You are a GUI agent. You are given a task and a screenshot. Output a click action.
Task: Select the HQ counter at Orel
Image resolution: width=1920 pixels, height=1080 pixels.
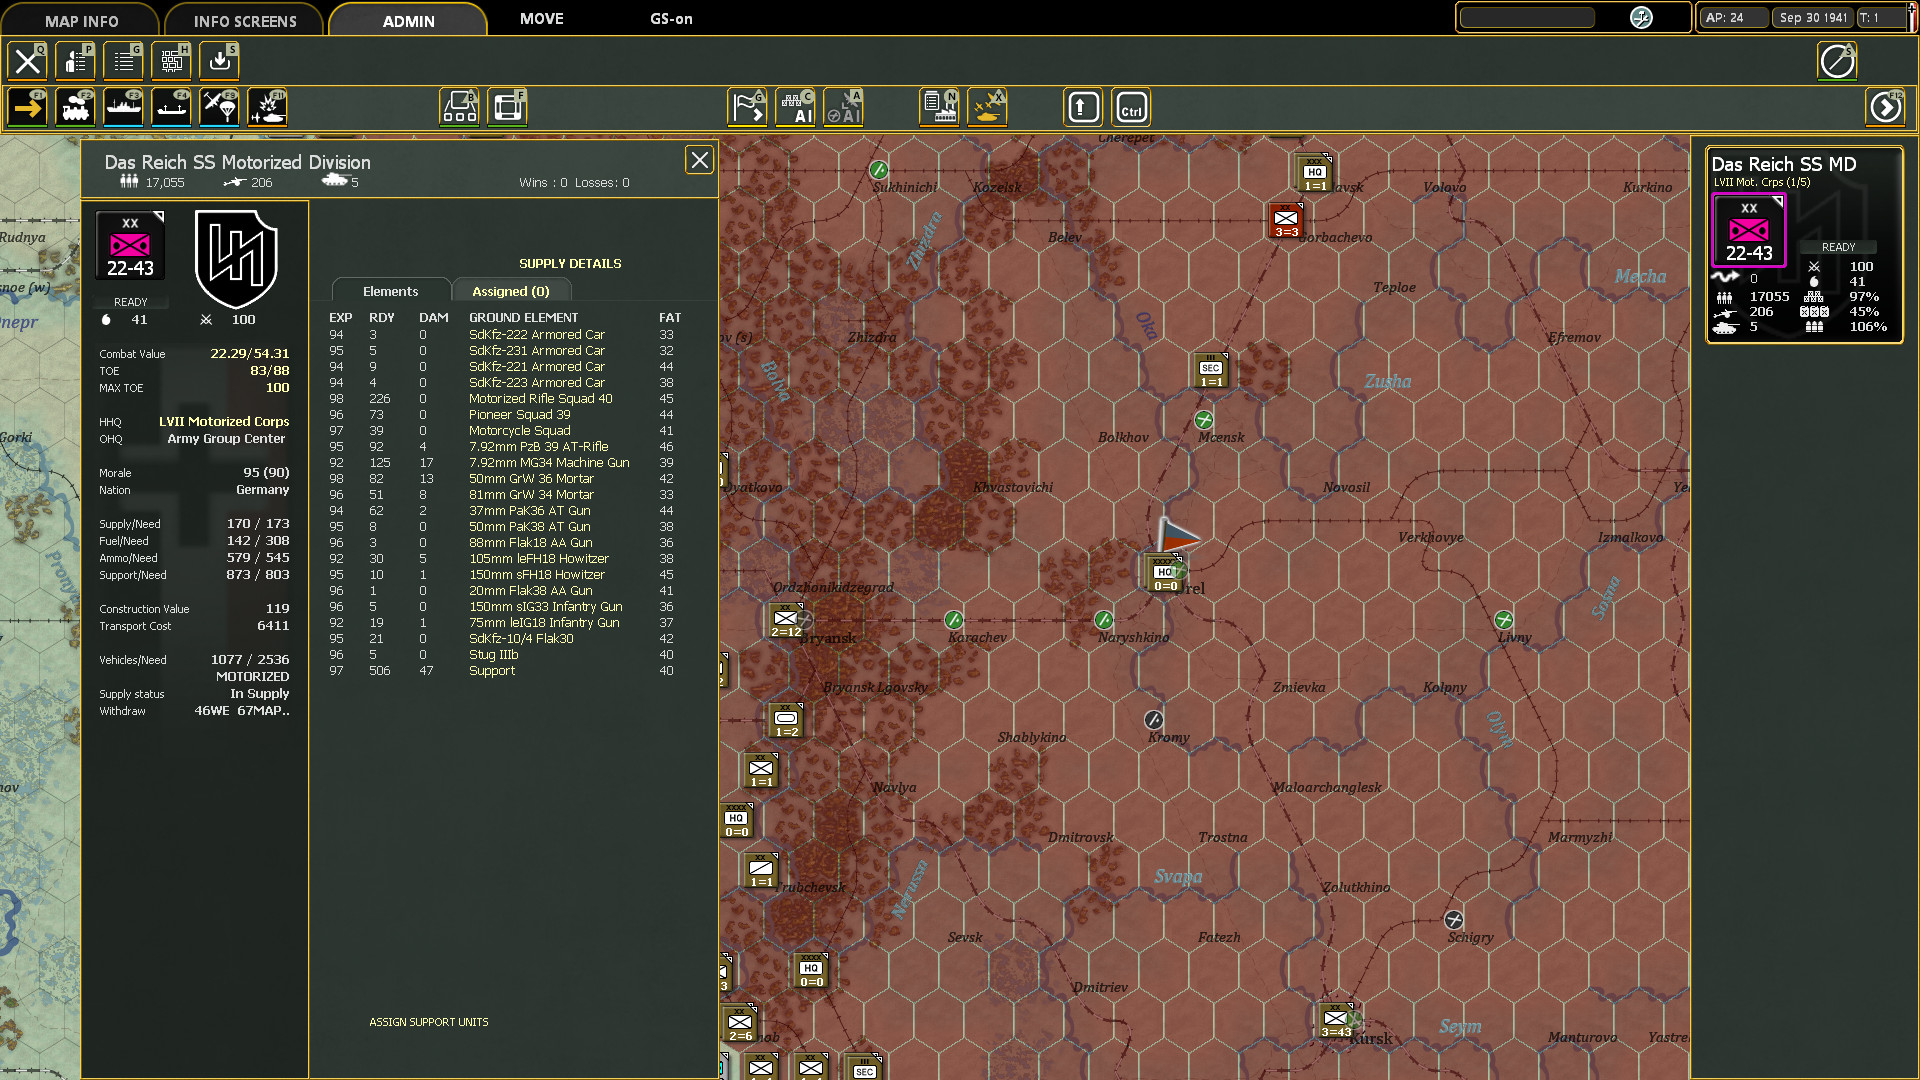1165,574
